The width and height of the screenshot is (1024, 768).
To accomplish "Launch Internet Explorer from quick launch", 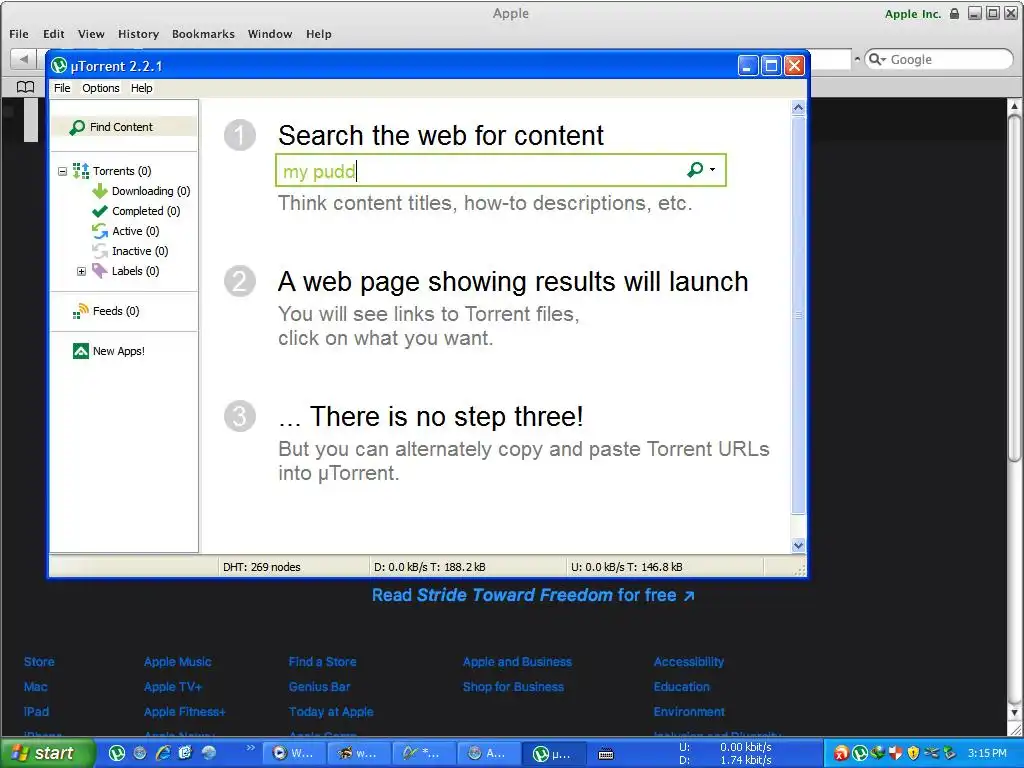I will pos(163,753).
